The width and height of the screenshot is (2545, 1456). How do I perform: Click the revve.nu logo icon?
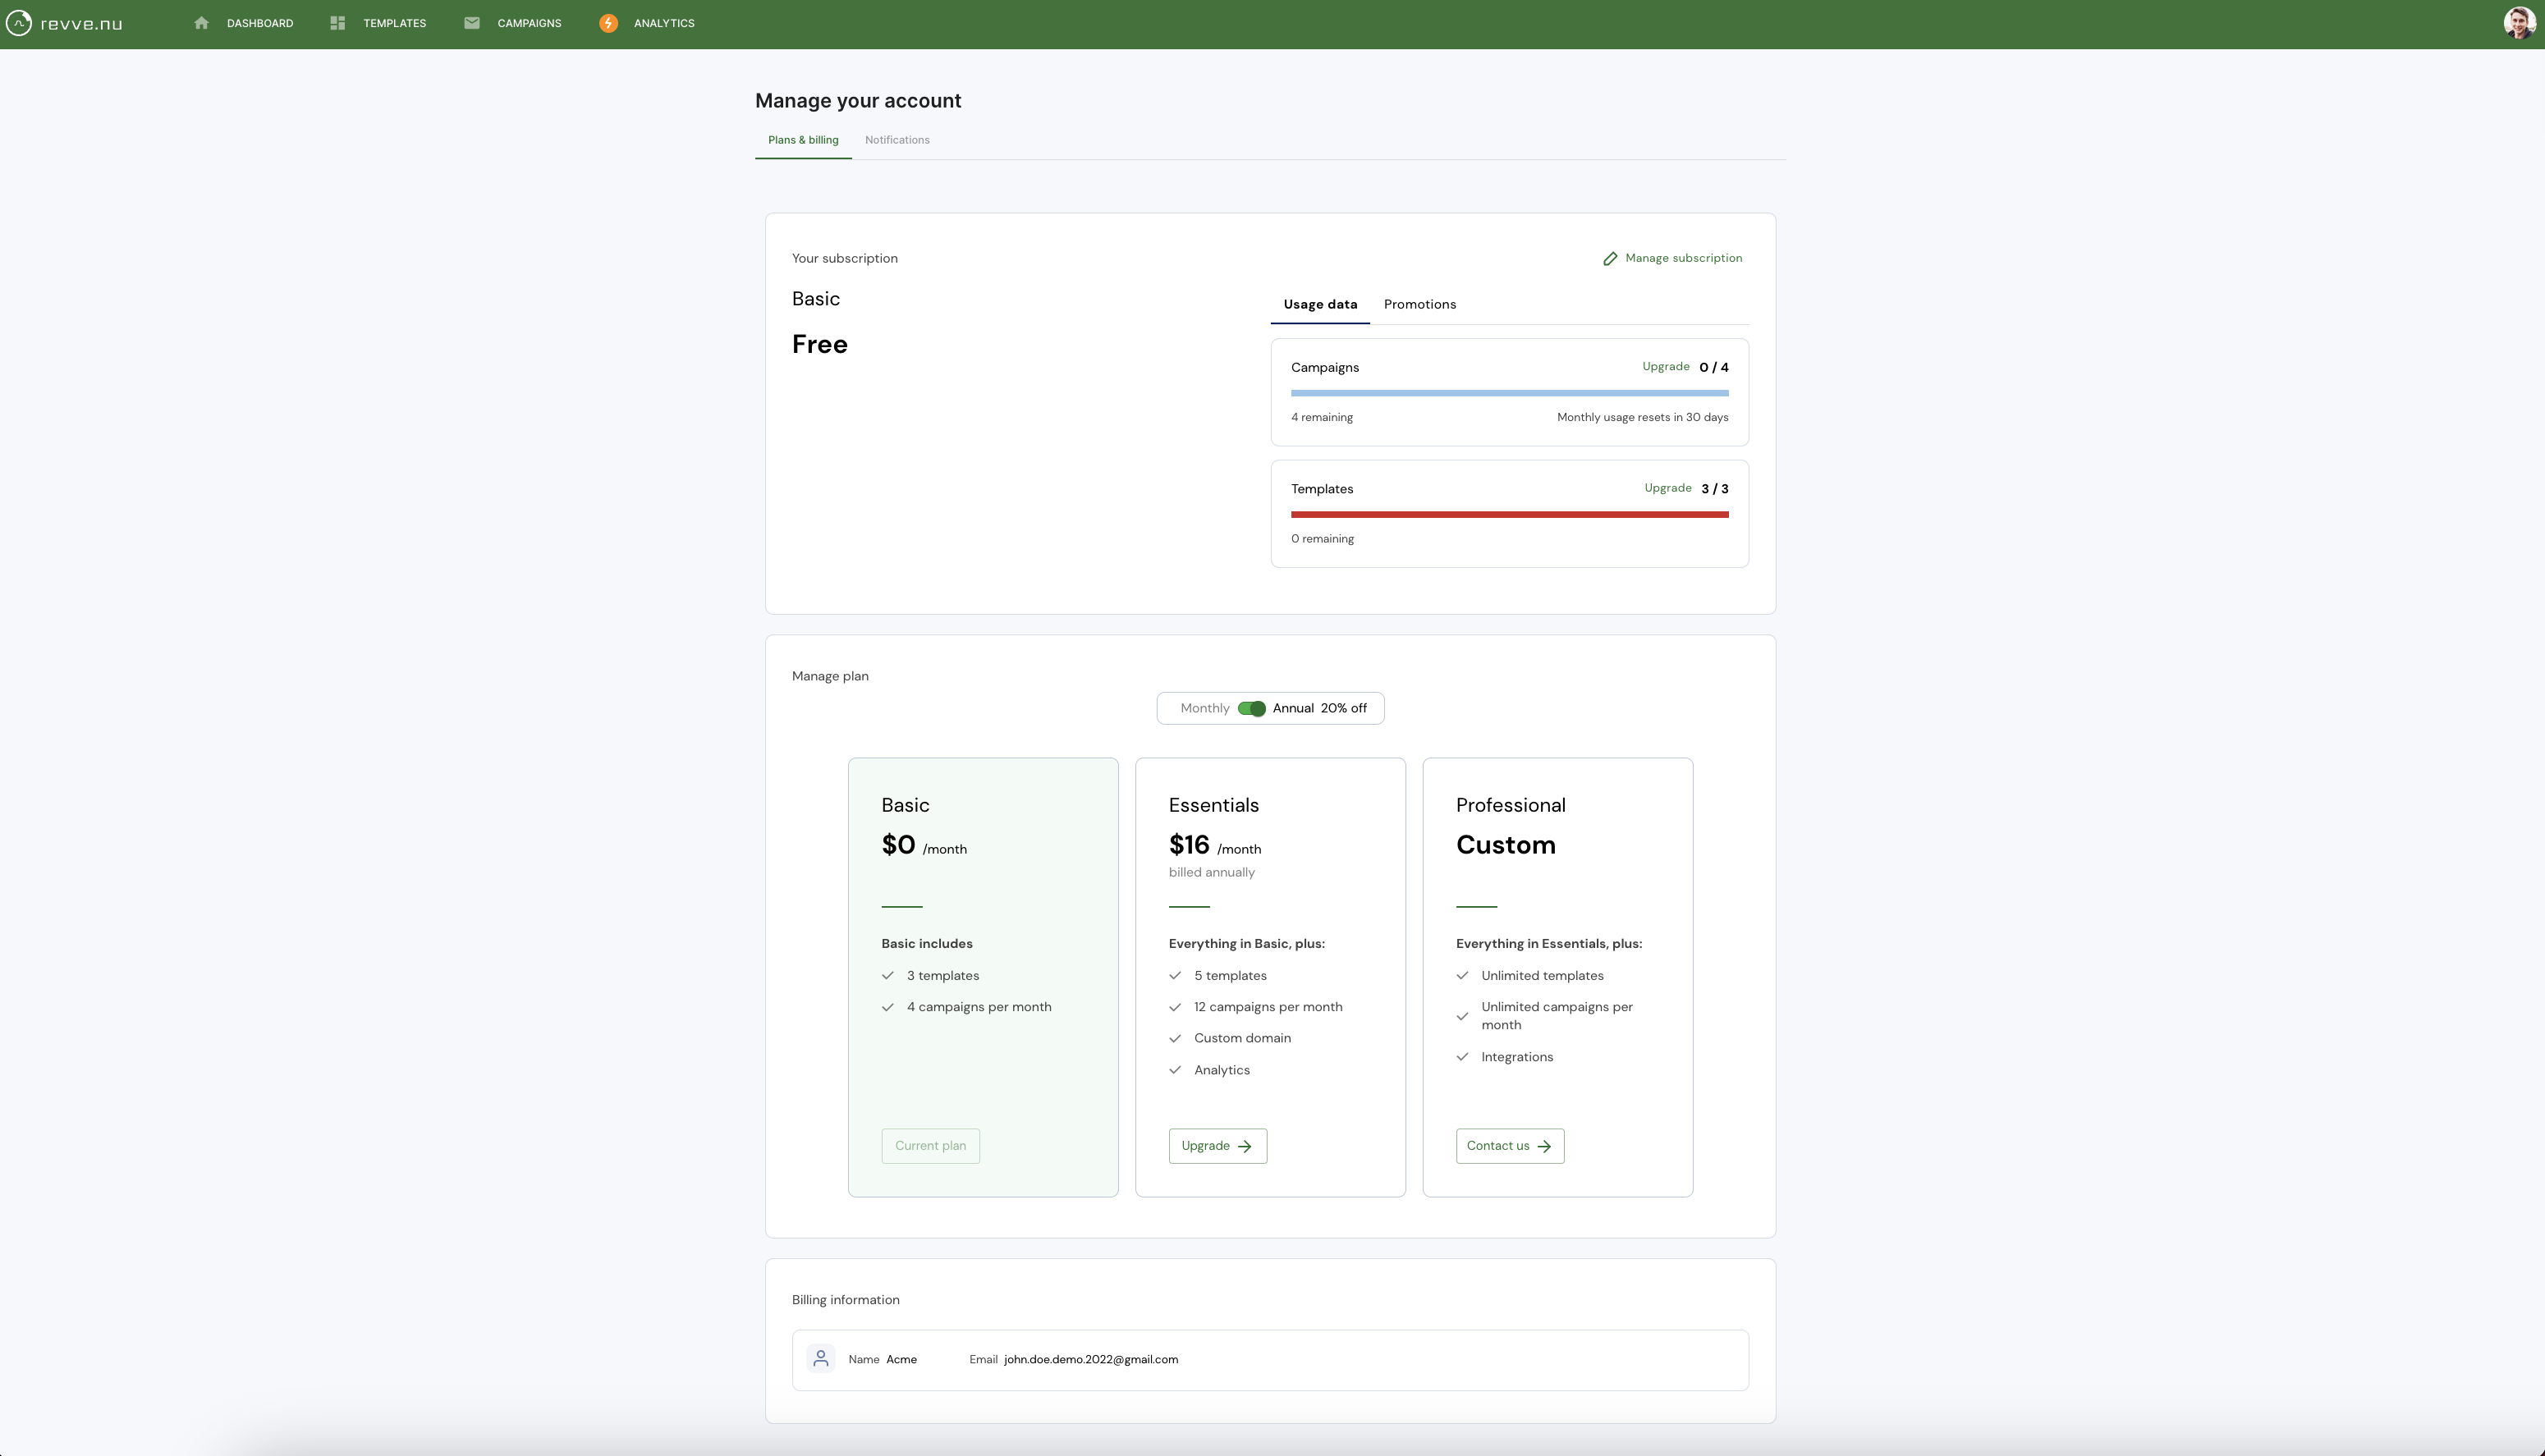coord(19,23)
